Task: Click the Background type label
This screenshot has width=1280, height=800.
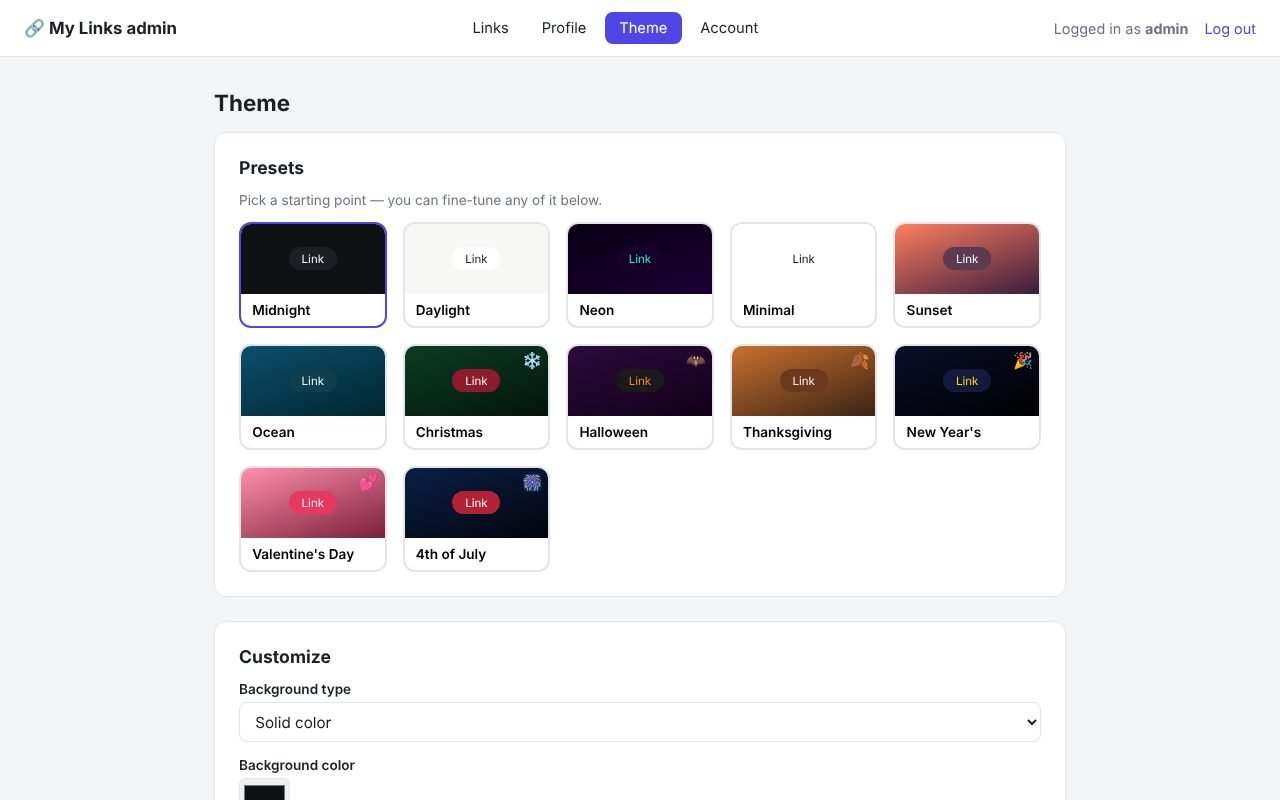Action: coord(295,689)
